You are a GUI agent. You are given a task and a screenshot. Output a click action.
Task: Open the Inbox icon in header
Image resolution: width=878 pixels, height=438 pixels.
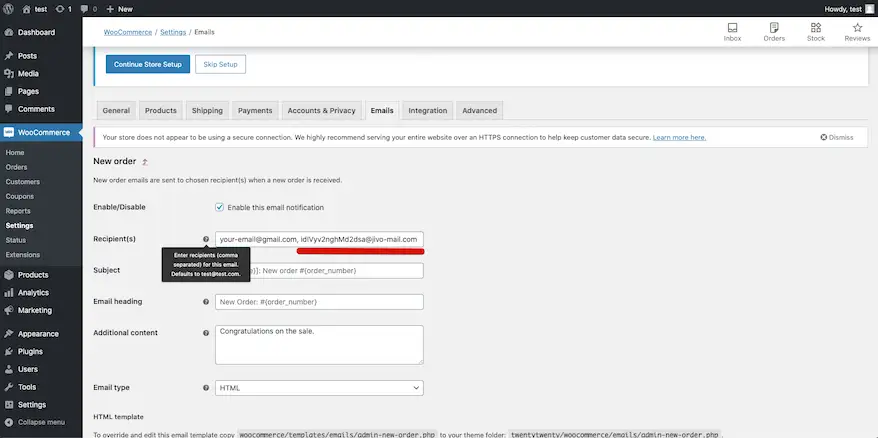732,31
